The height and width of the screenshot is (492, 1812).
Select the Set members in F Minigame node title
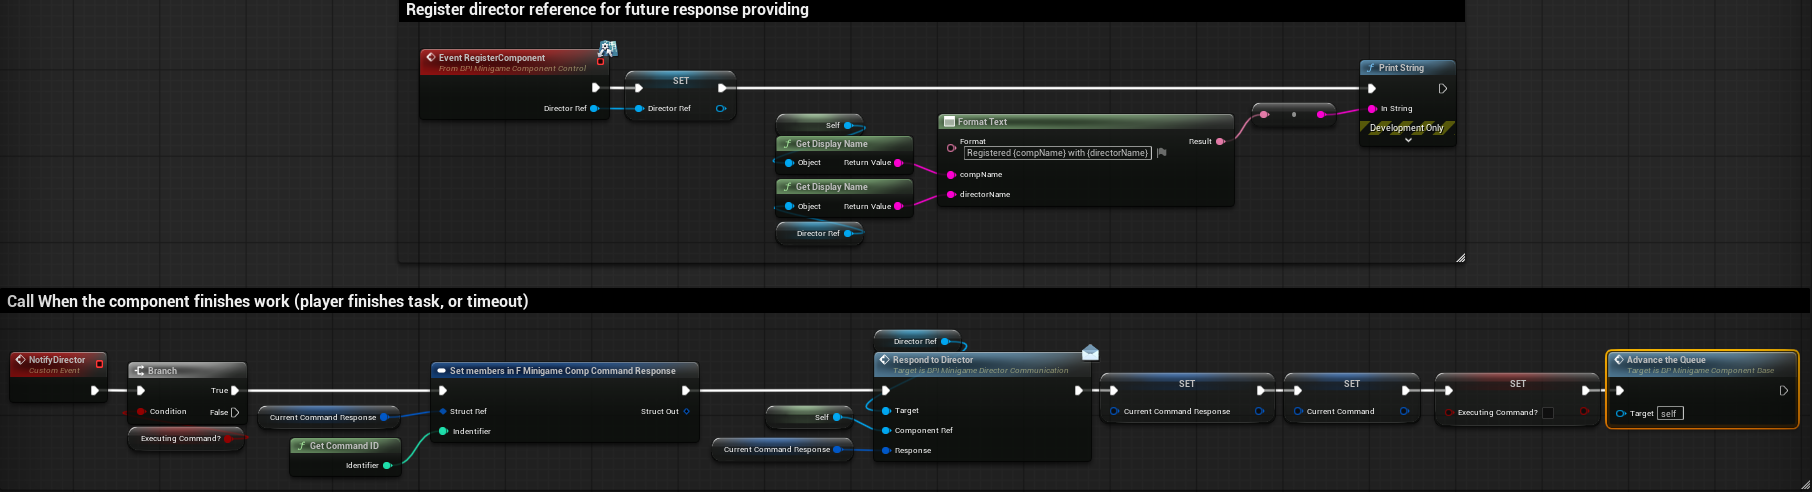[562, 371]
